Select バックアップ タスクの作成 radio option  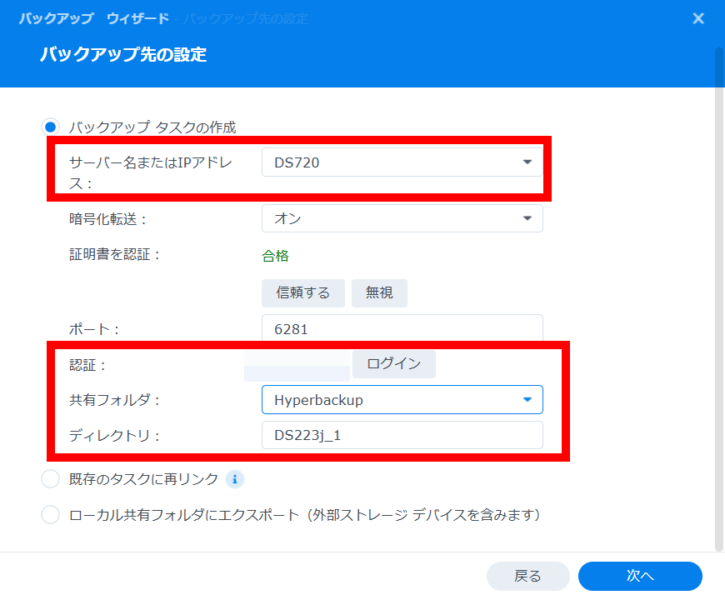pos(51,127)
